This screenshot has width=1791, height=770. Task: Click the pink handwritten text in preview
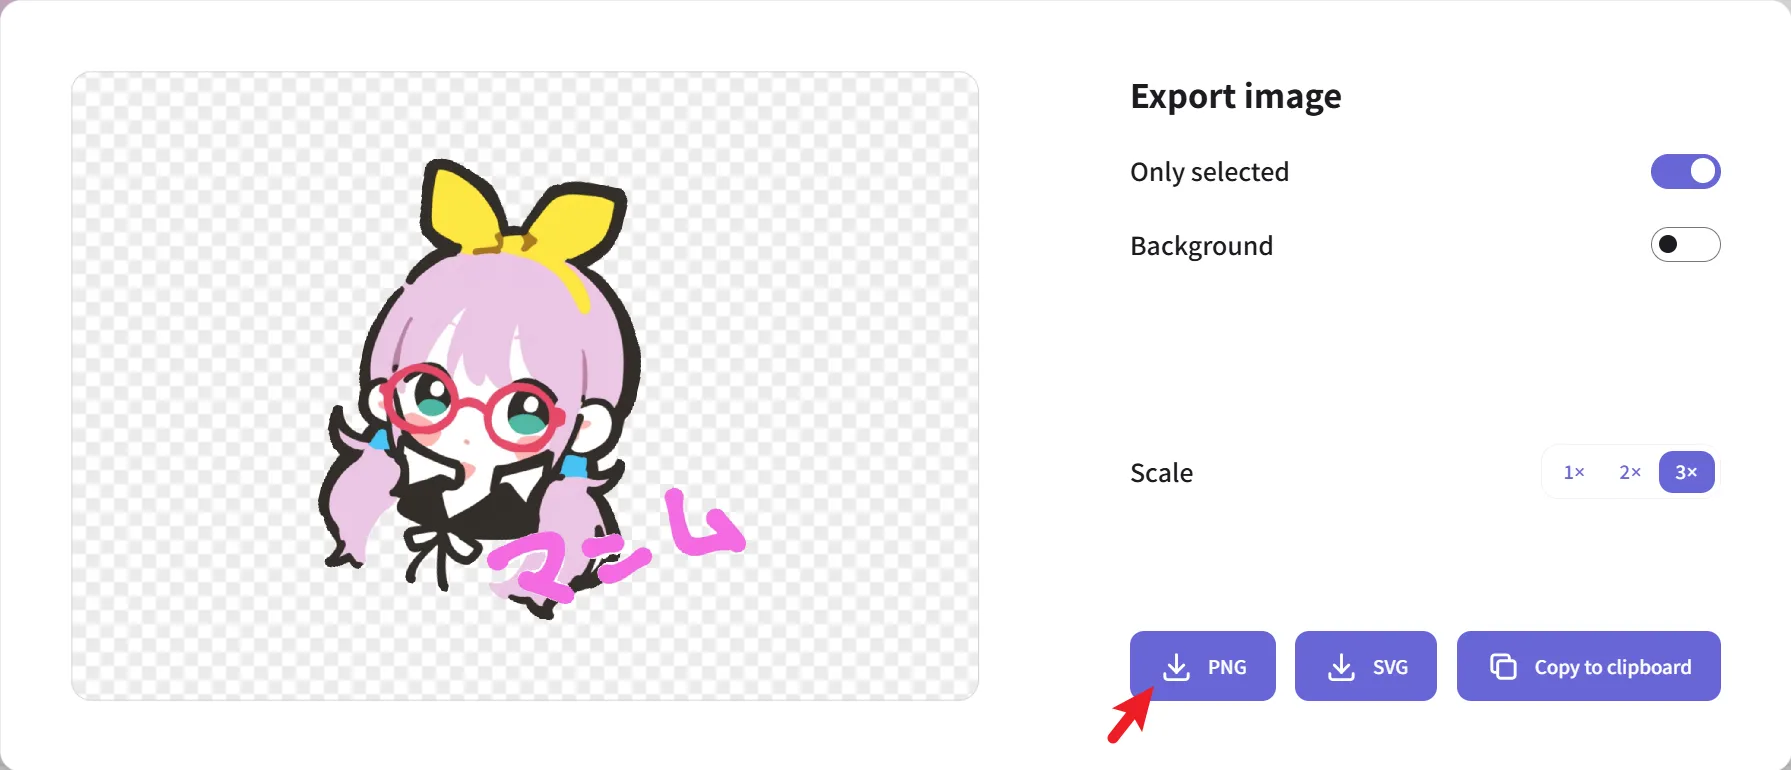(615, 545)
